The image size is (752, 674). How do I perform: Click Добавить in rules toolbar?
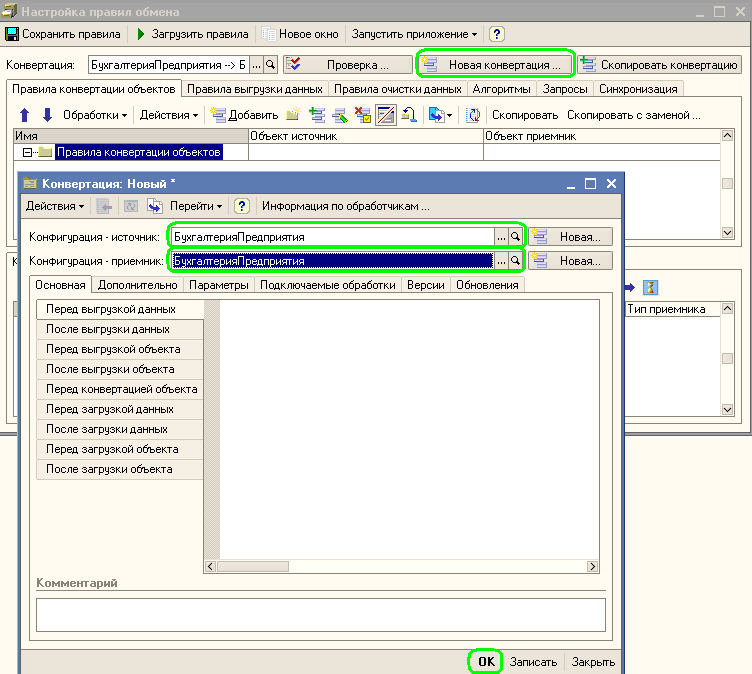[245, 115]
